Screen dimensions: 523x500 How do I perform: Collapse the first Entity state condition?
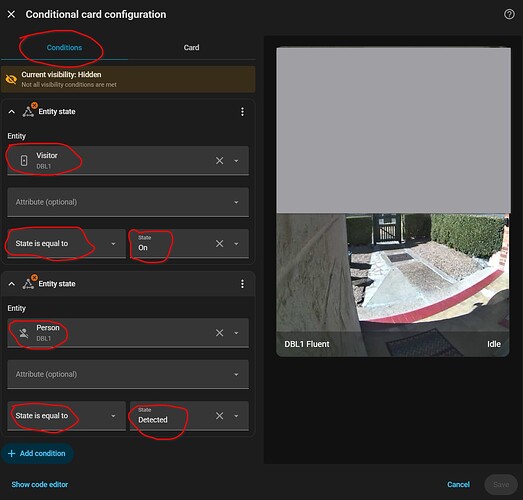12,112
